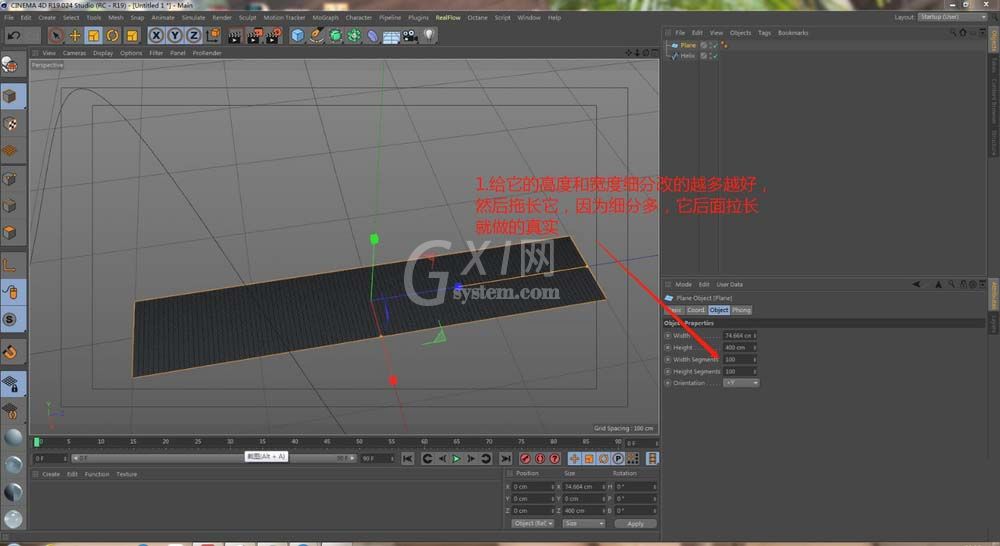This screenshot has width=1000, height=546.
Task: Open the Size mode dropdown
Action: (584, 524)
